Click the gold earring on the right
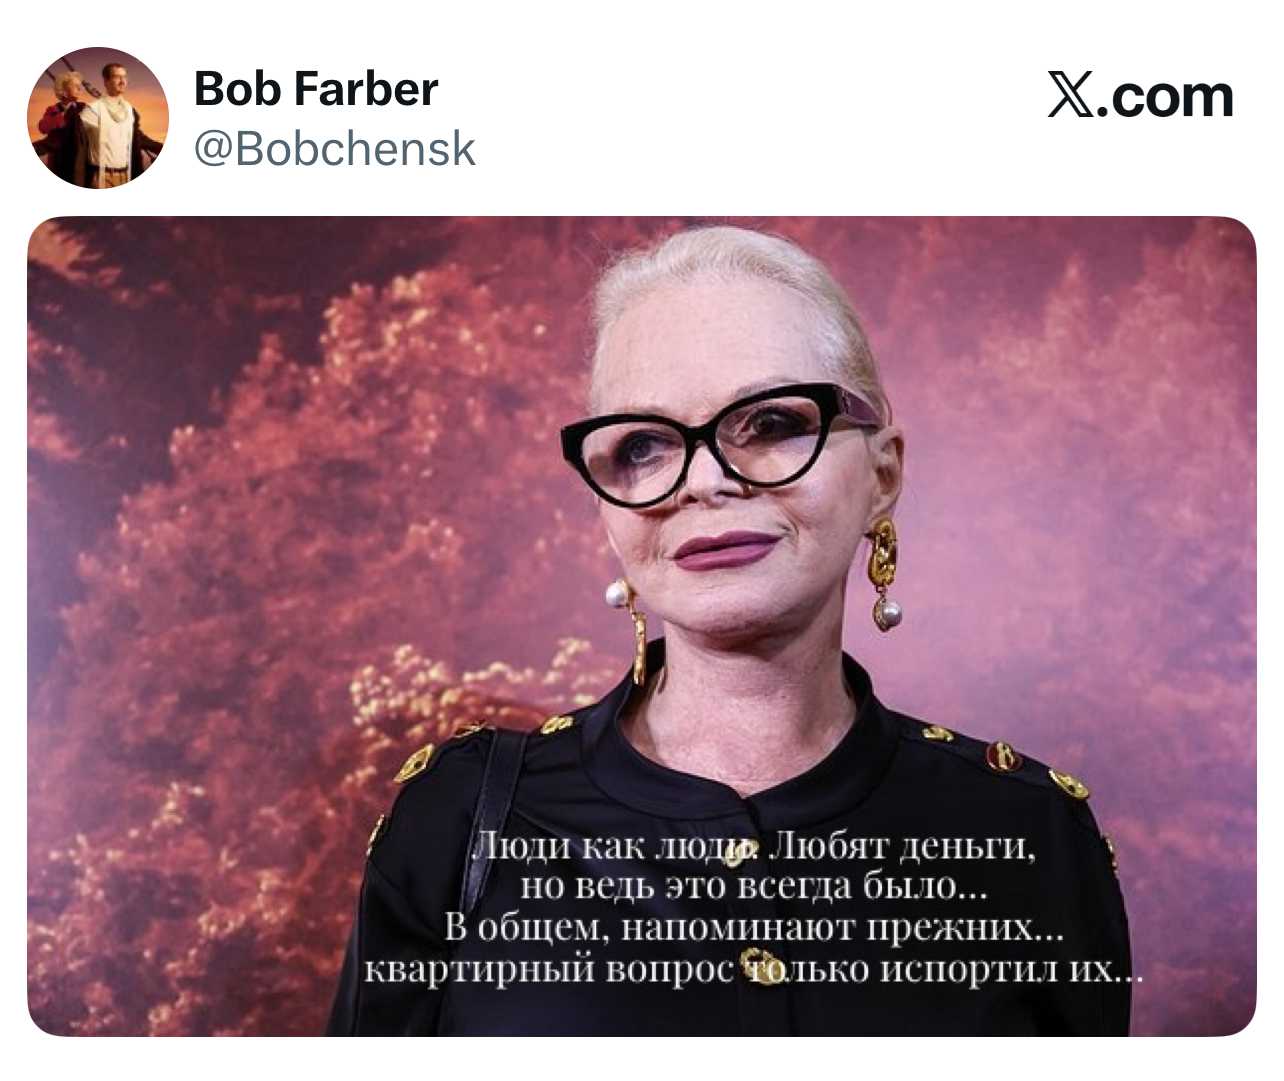1284x1081 pixels. pos(884,573)
